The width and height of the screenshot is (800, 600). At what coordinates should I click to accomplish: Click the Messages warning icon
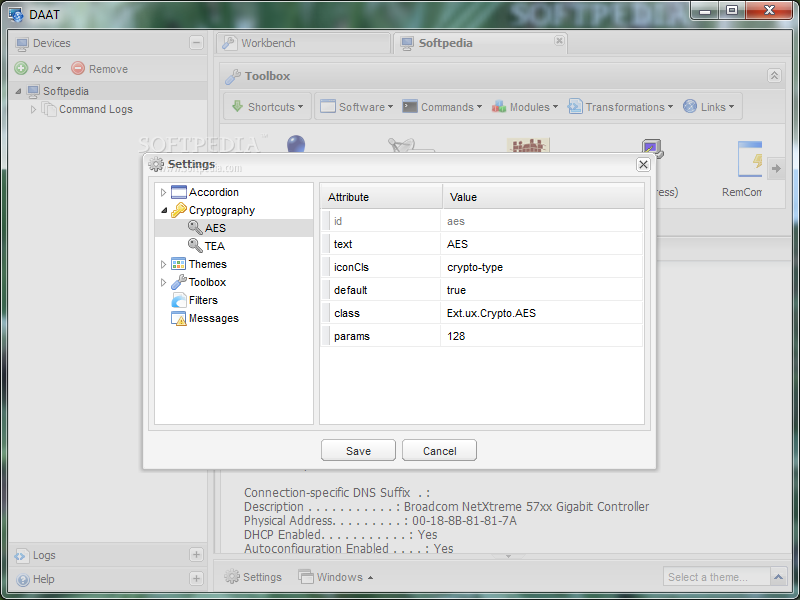coord(179,318)
